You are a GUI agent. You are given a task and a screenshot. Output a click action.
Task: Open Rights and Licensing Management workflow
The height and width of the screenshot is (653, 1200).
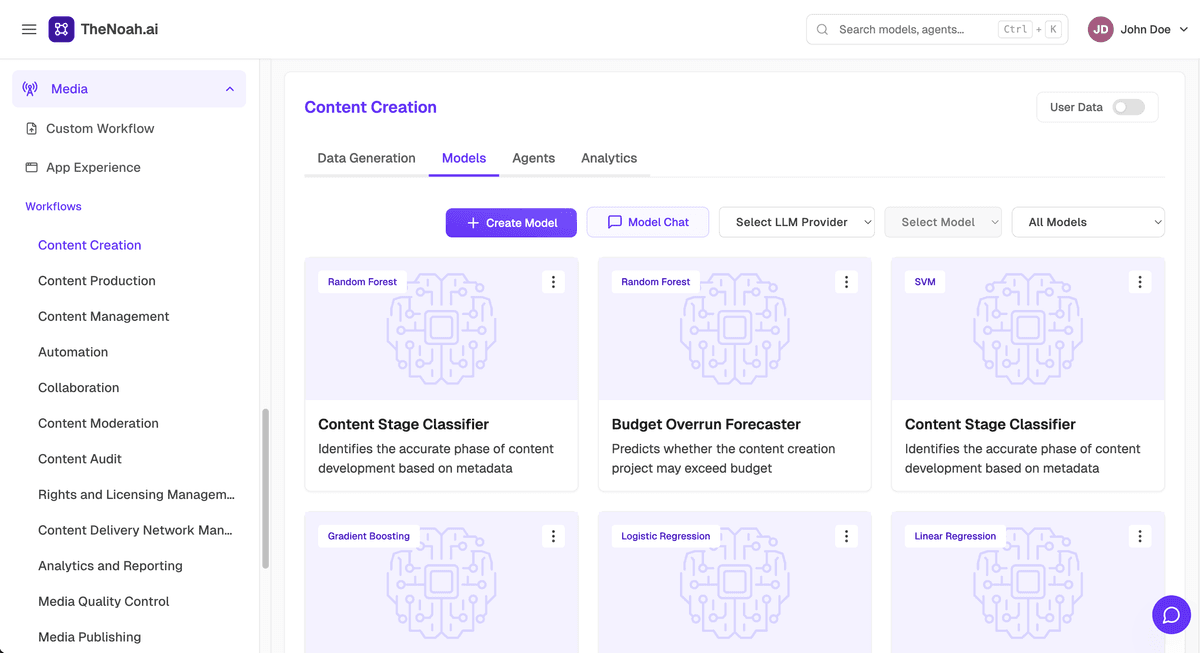[137, 495]
